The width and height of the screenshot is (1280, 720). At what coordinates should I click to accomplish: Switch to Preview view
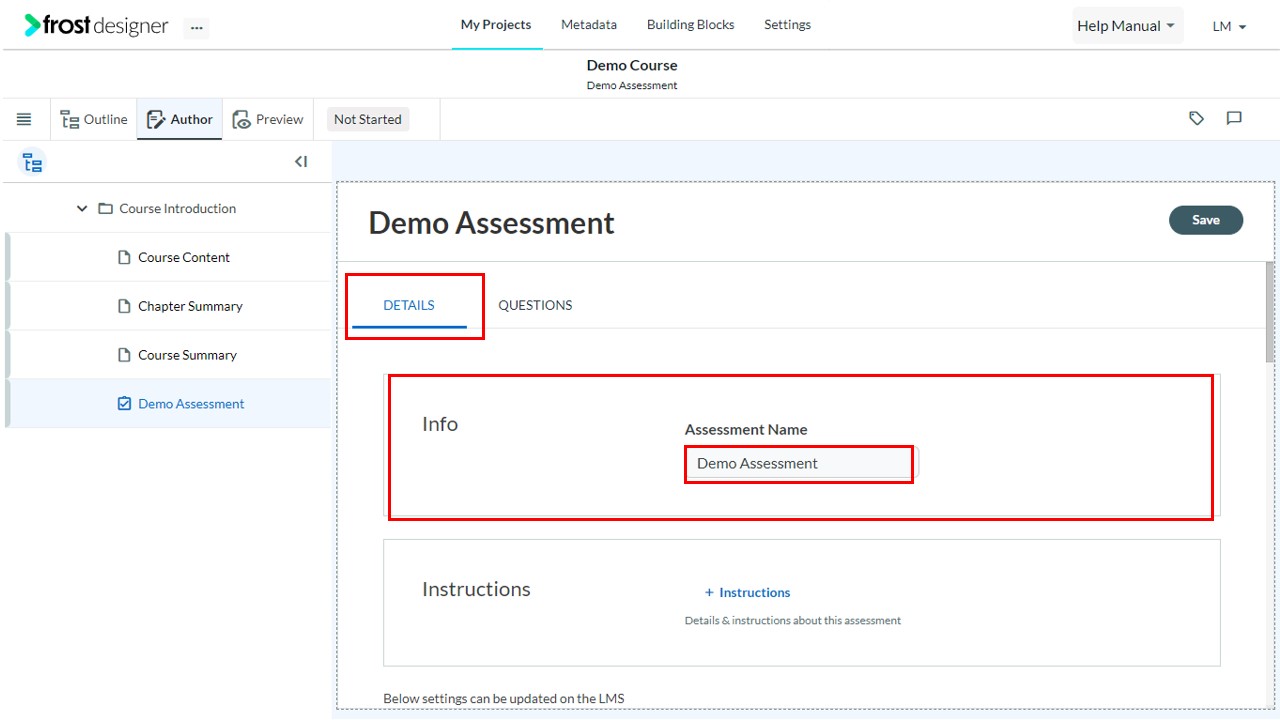pos(268,119)
